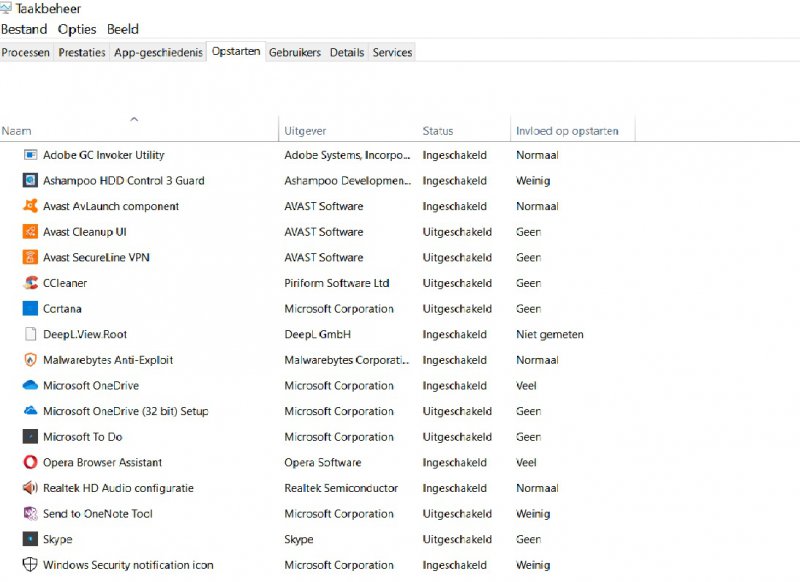This screenshot has width=800, height=582.
Task: Click the Realtek Semiconductor publisher cell
Action: (341, 488)
